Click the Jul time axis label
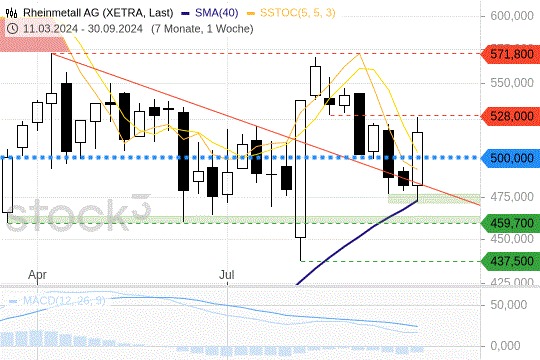540x360 pixels. coord(227,275)
